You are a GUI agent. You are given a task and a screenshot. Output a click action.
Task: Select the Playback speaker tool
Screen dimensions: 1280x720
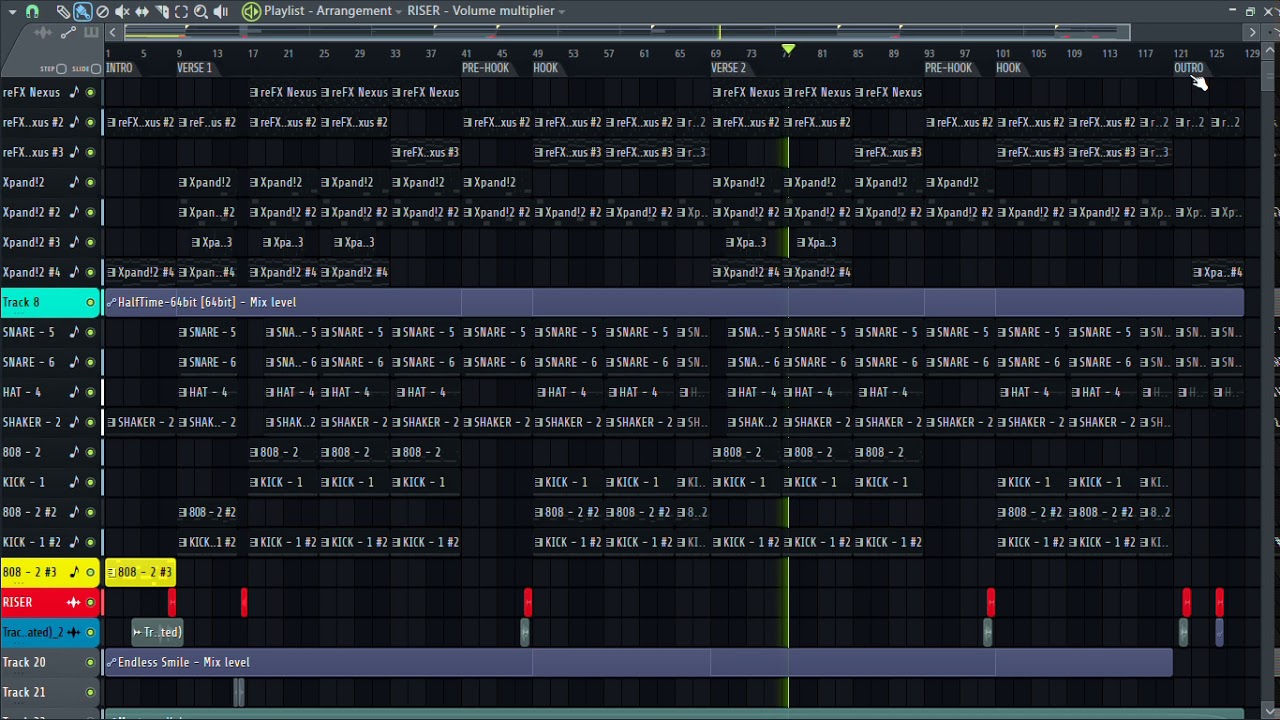pyautogui.click(x=221, y=11)
